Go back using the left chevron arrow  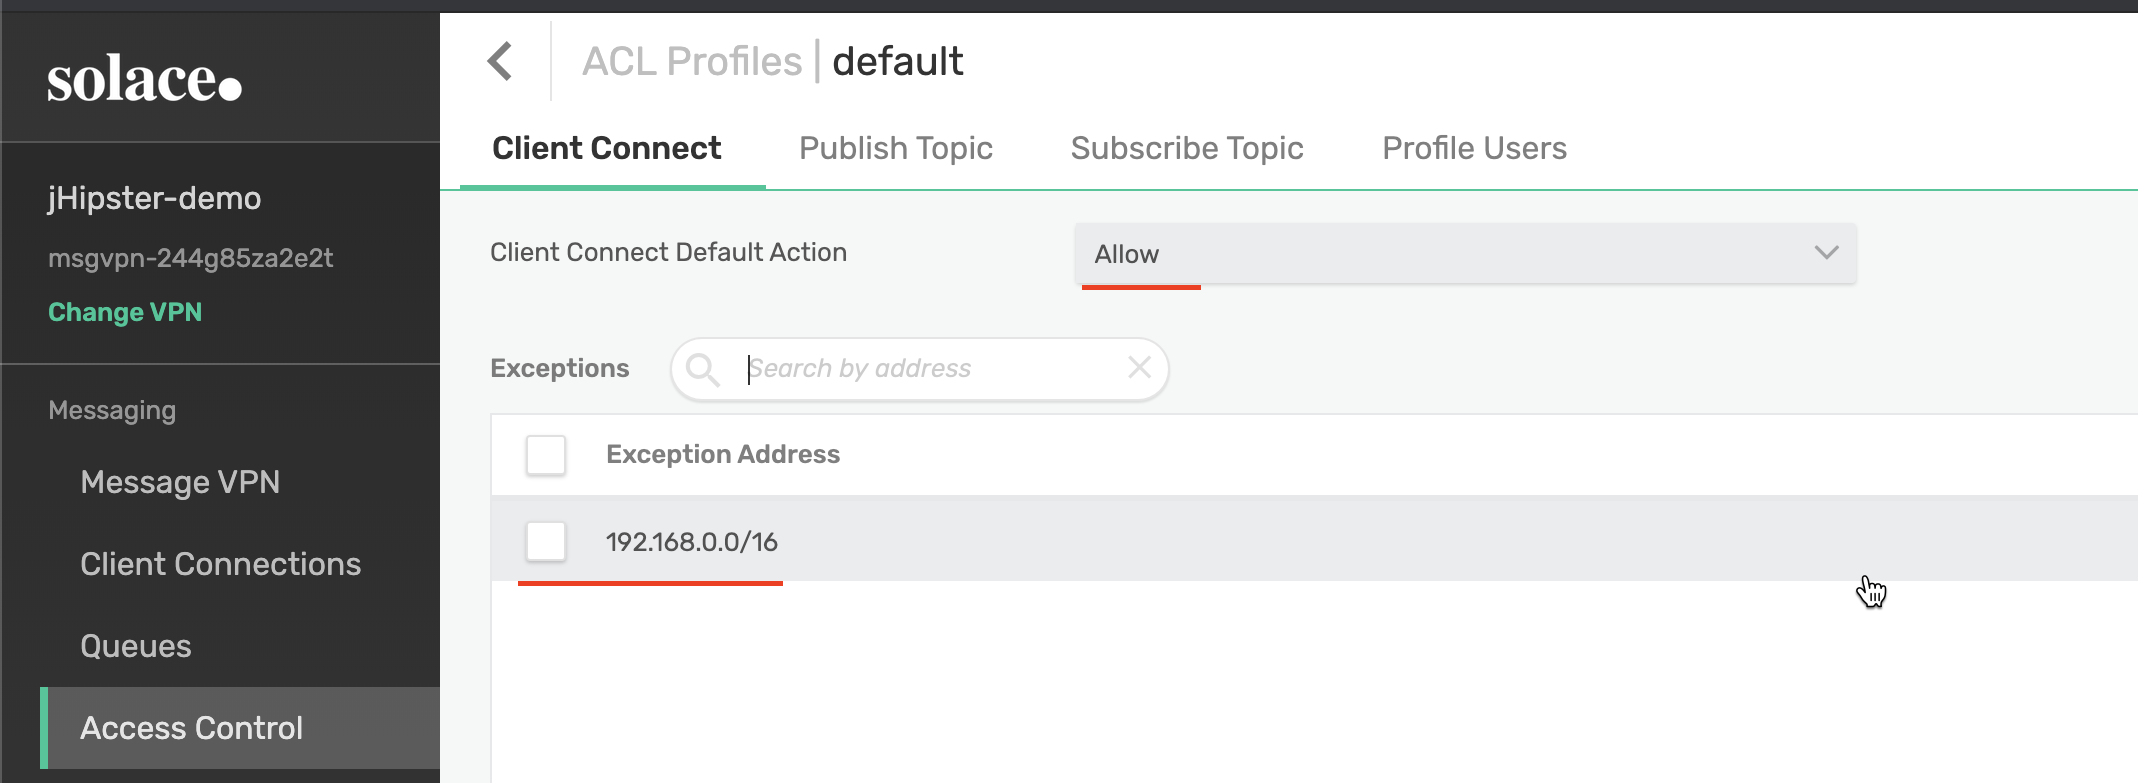pyautogui.click(x=500, y=61)
